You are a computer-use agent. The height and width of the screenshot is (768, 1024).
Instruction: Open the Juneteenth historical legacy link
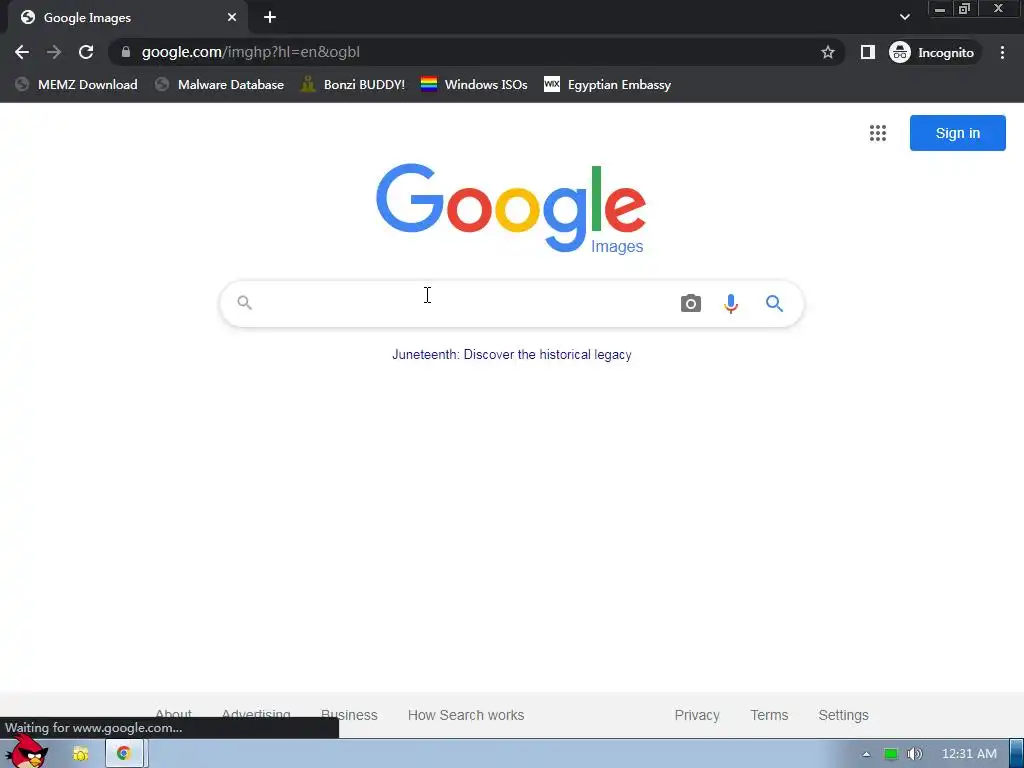511,355
